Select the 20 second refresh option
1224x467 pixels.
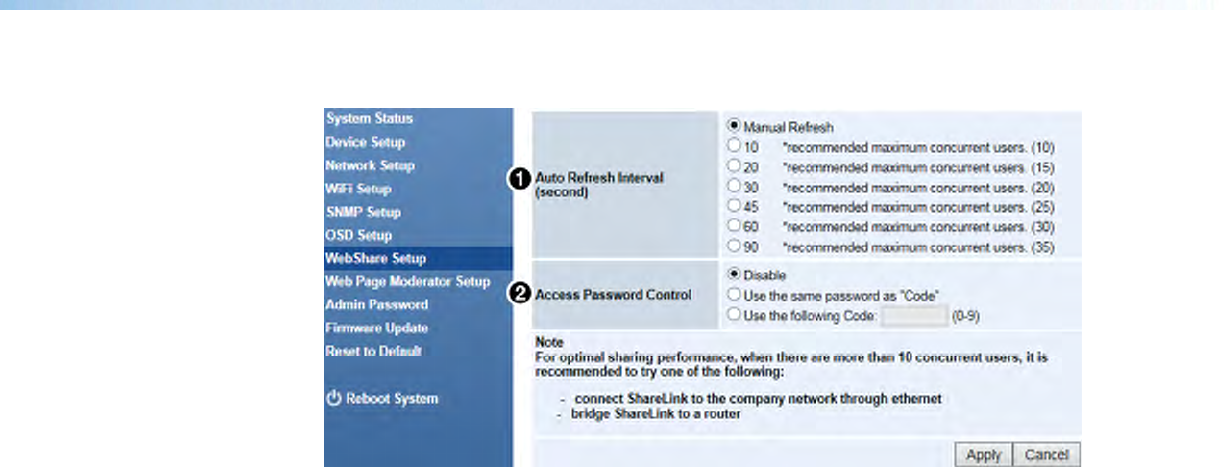coord(735,166)
